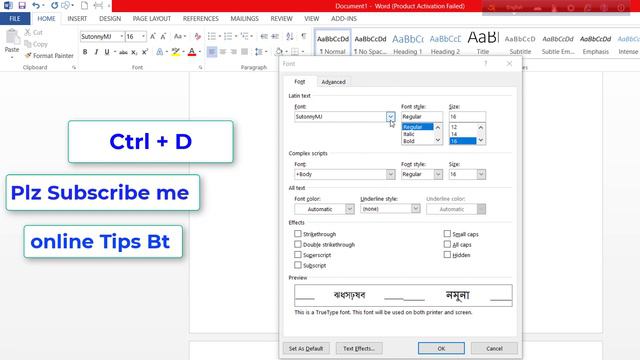Apply the Heading 1 style
The height and width of the screenshot is (360, 640).
click(x=408, y=43)
